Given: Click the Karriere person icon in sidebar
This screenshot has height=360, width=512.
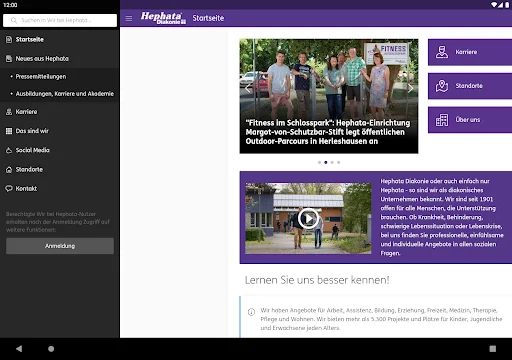Looking at the screenshot, I should 9,112.
